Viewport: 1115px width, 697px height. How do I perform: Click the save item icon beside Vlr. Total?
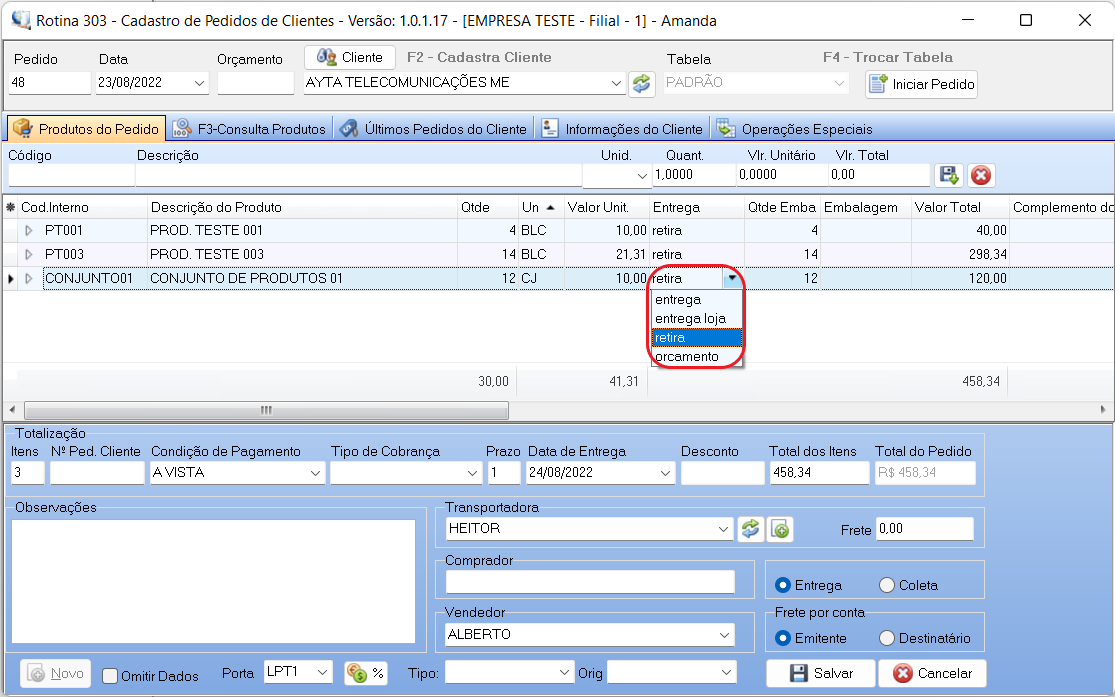click(x=949, y=175)
